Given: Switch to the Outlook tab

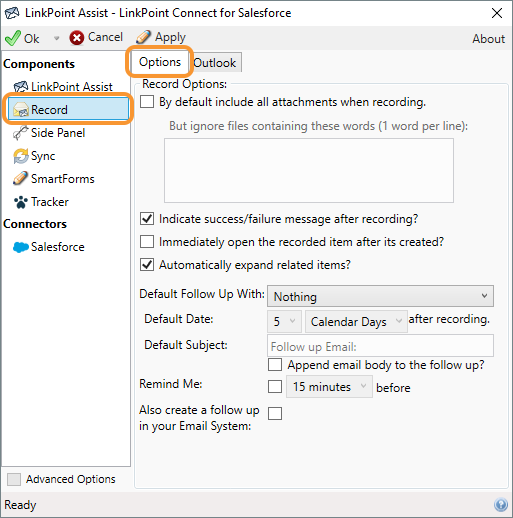Looking at the screenshot, I should (215, 63).
